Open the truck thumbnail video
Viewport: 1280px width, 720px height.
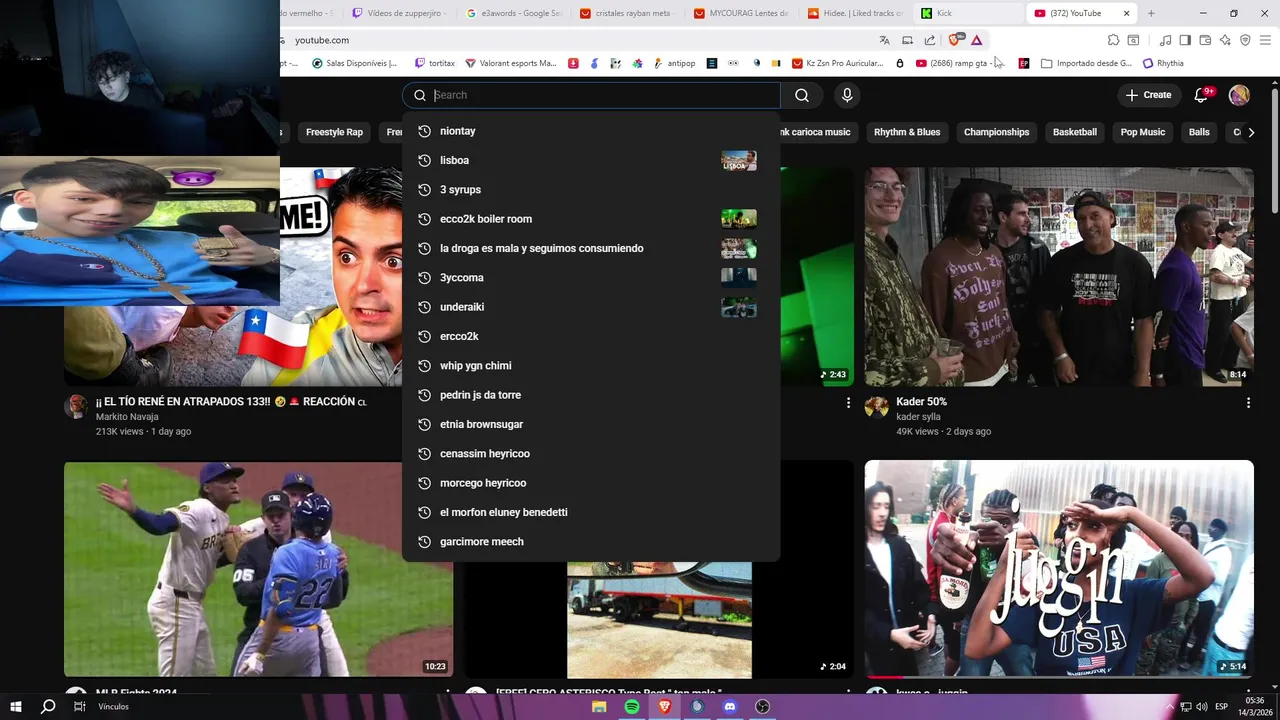point(659,620)
